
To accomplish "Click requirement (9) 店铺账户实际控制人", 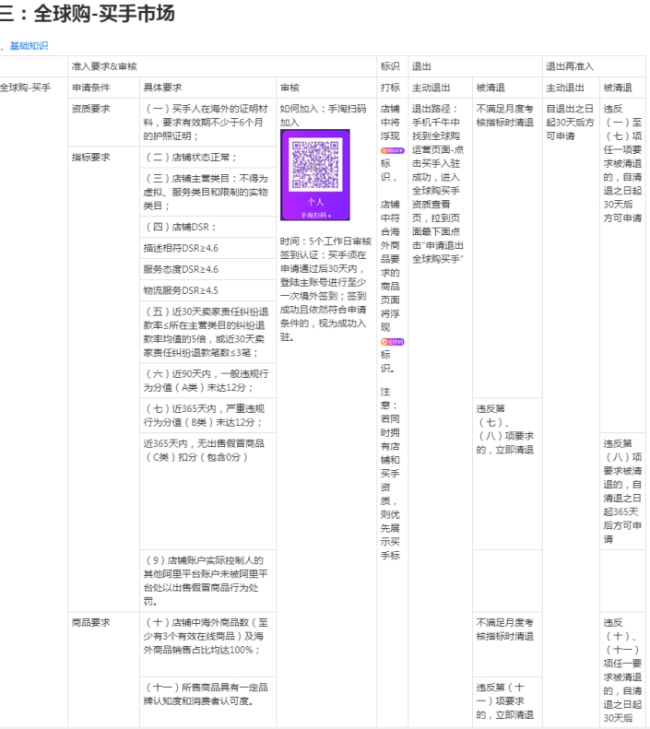I will pos(206,581).
